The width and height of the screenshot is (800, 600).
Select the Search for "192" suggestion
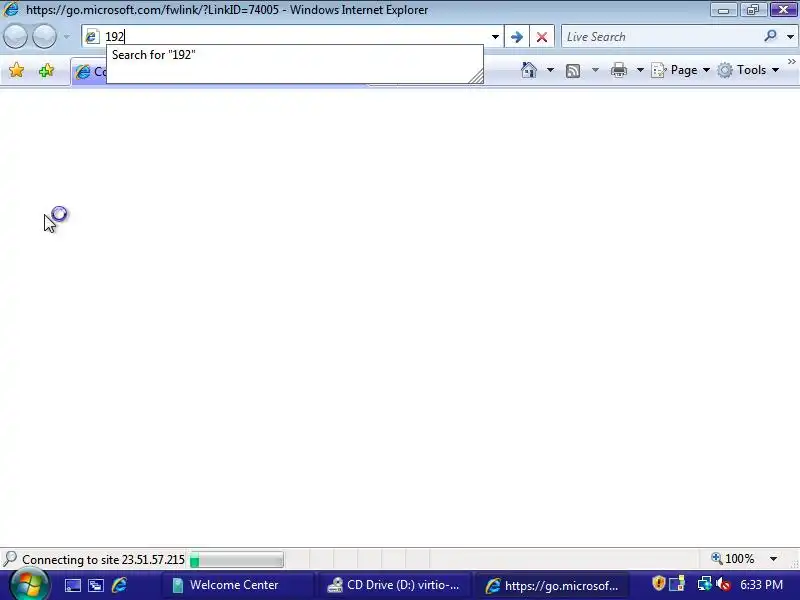click(294, 55)
